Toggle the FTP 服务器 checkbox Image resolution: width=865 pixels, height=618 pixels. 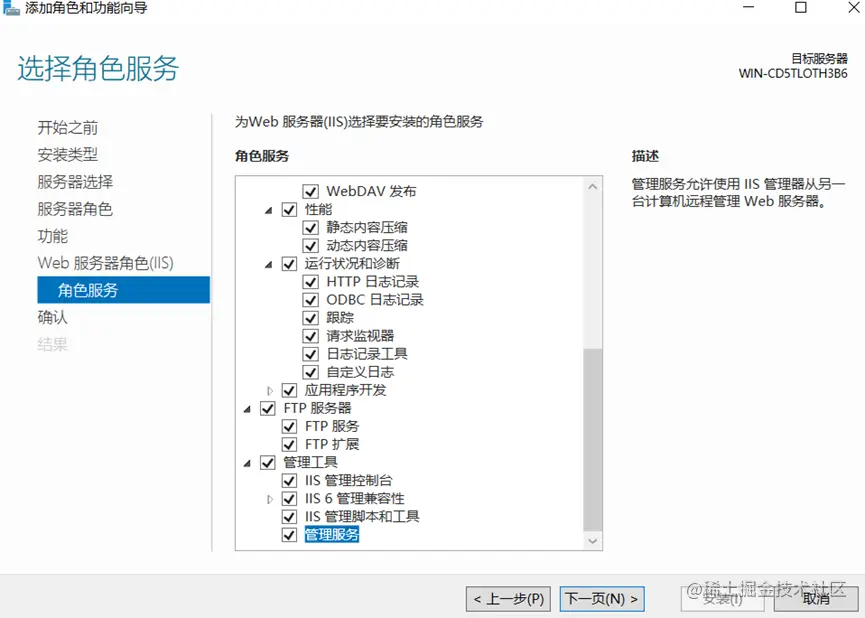(x=268, y=408)
